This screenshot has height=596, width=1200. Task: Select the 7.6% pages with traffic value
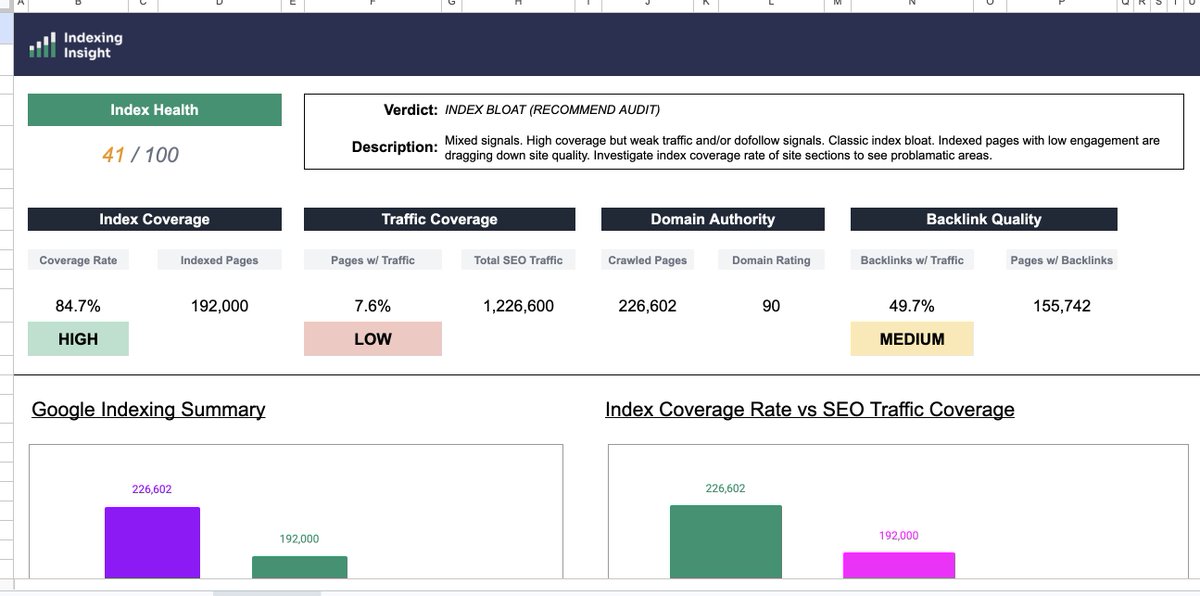point(372,306)
